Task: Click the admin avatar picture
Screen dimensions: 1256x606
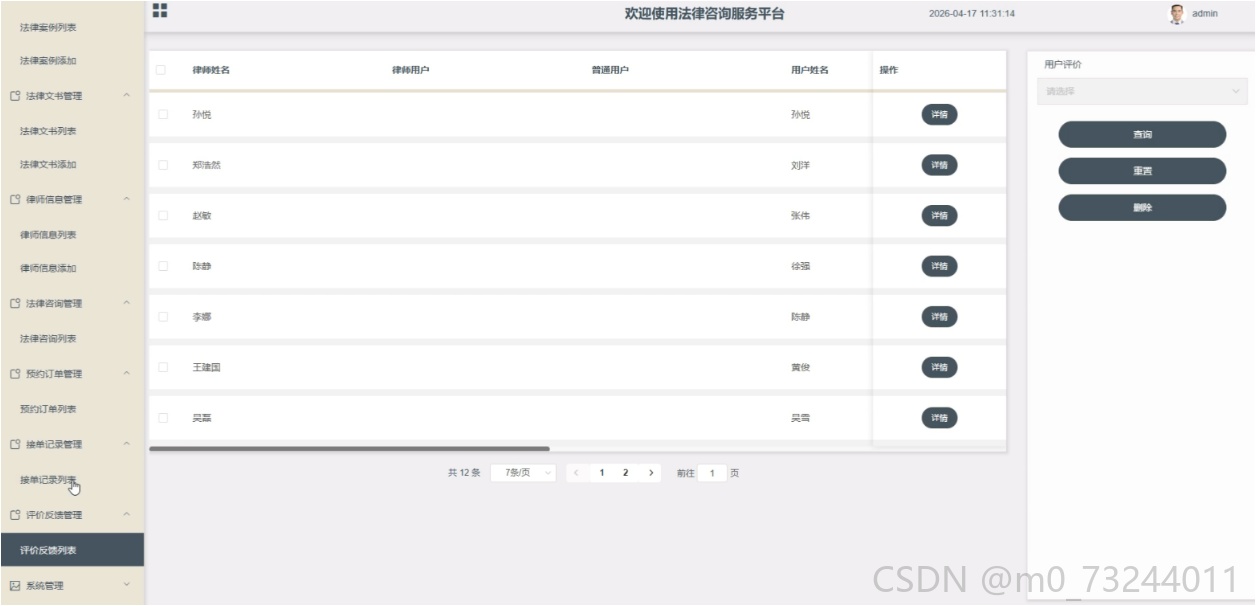Action: pos(1176,14)
